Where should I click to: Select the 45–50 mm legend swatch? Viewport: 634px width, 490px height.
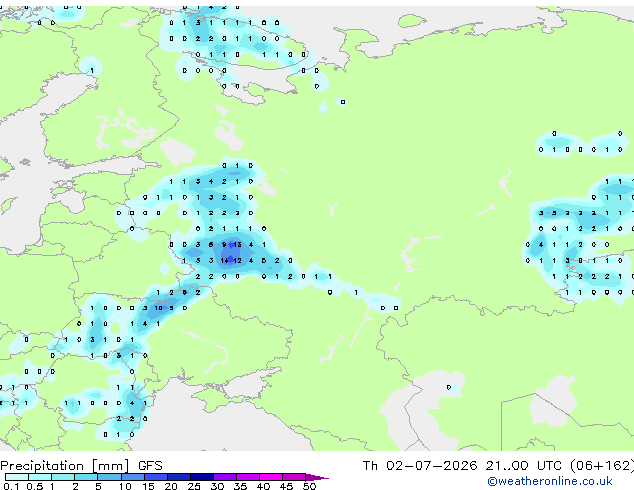[x=294, y=477]
